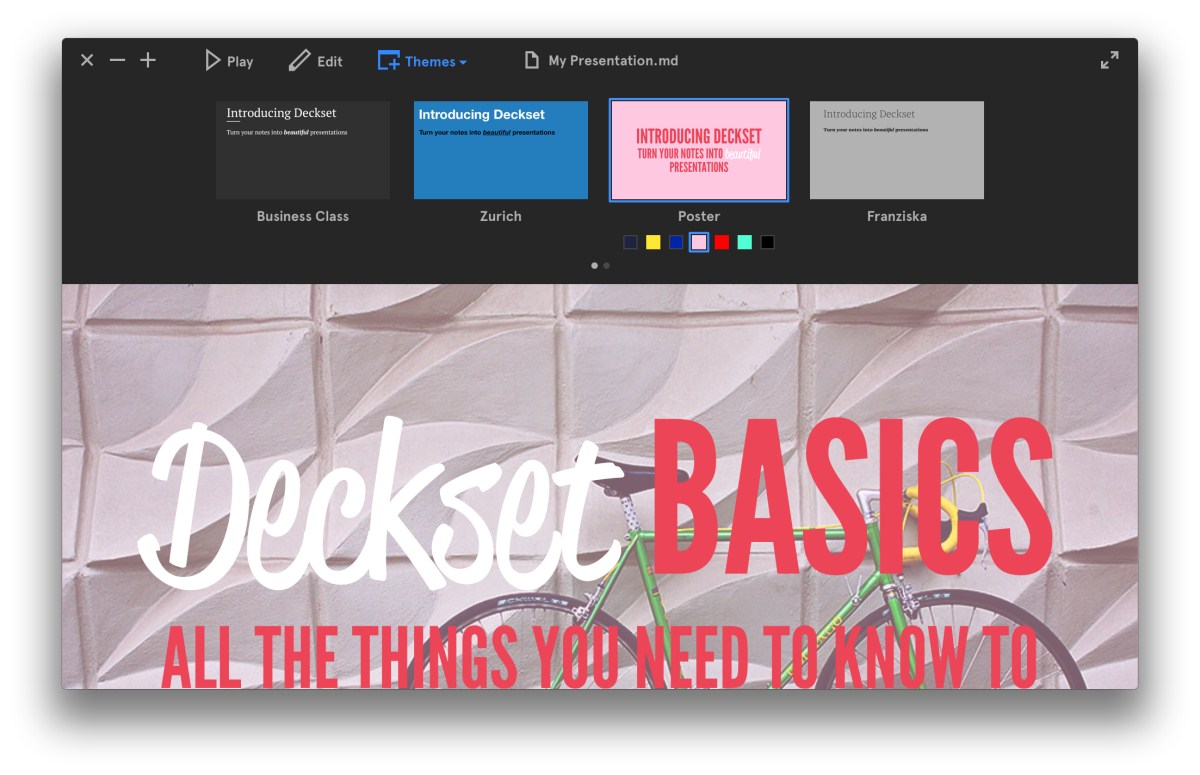Open the Edit pencil button
The width and height of the screenshot is (1200, 775).
(x=315, y=61)
